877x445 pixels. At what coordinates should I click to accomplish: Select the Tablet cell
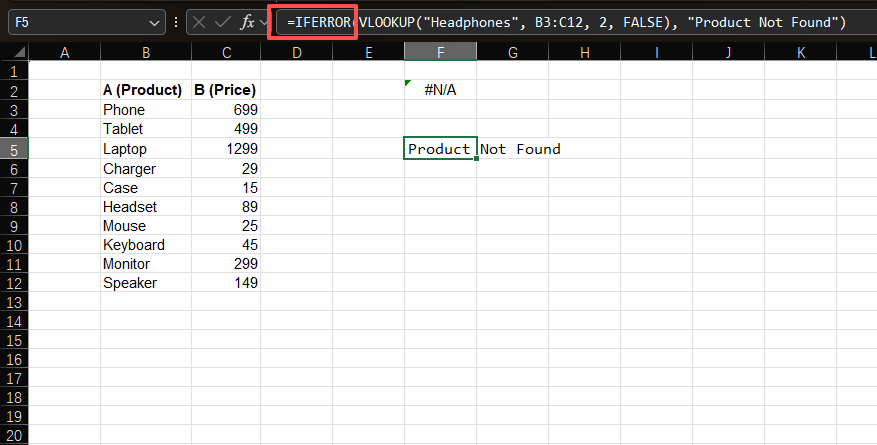click(146, 129)
